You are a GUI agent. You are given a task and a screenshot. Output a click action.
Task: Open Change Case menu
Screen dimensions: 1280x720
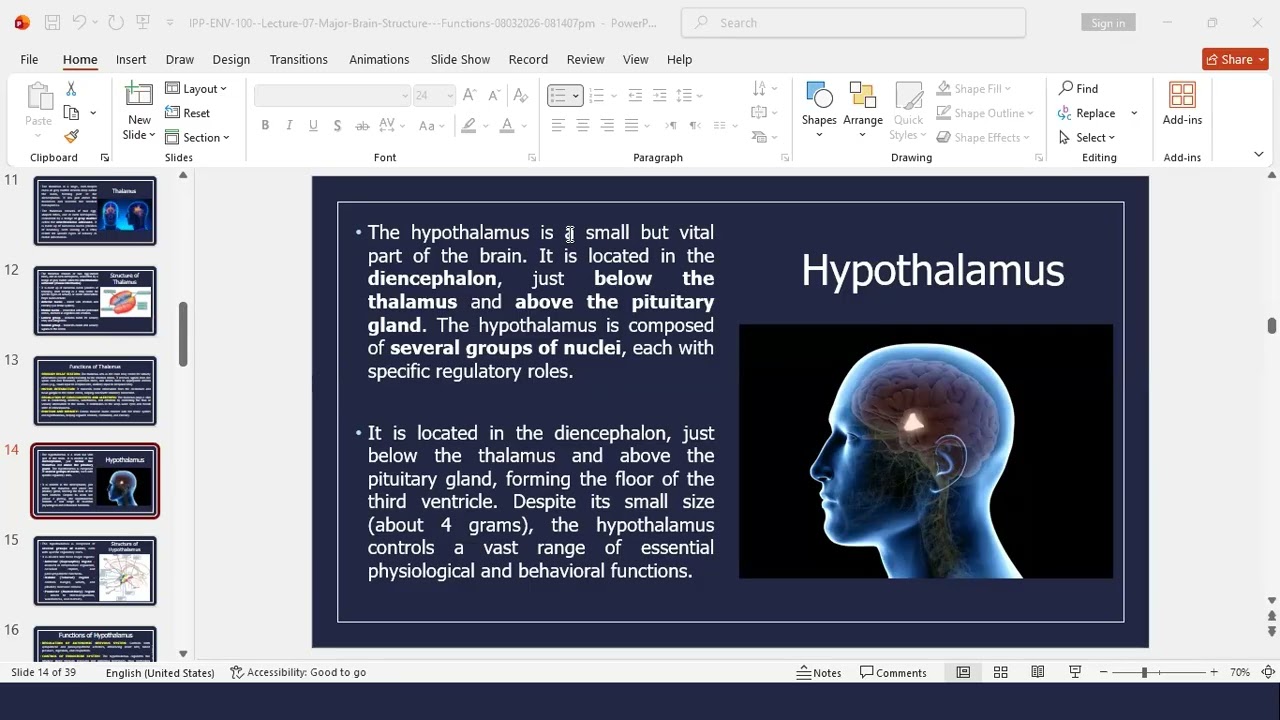tap(432, 125)
